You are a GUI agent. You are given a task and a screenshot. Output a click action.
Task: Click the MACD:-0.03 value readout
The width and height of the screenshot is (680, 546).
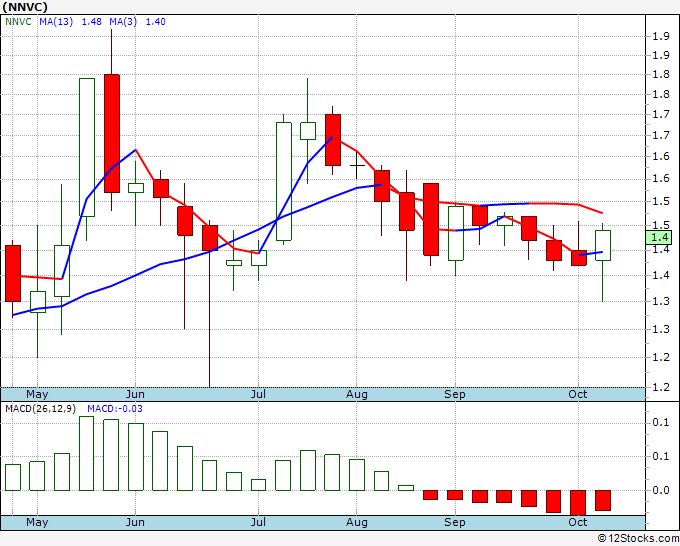[x=112, y=409]
